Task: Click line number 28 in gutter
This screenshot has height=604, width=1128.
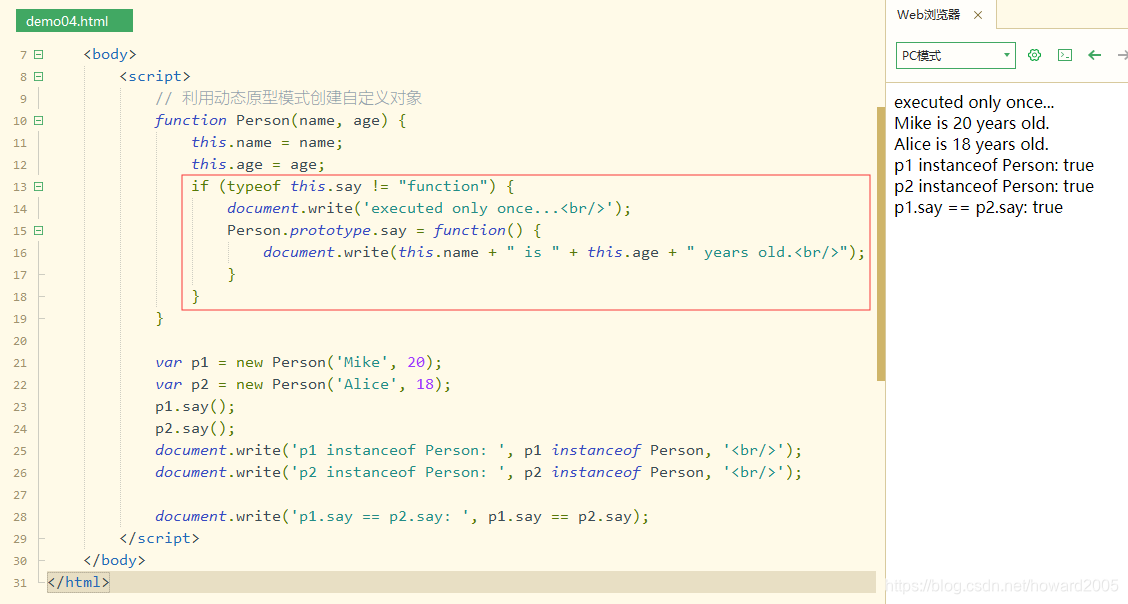Action: pos(20,517)
